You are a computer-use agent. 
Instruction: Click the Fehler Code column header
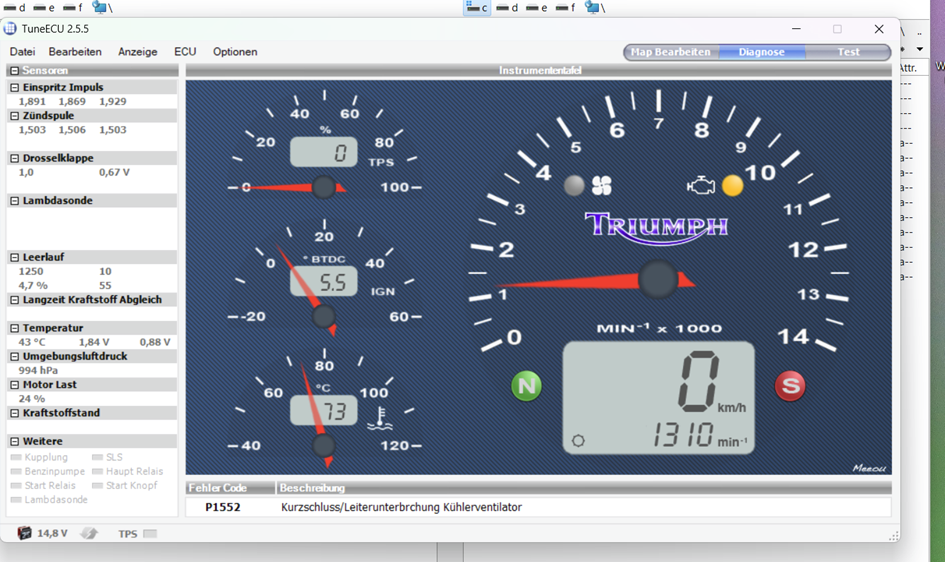click(x=230, y=488)
